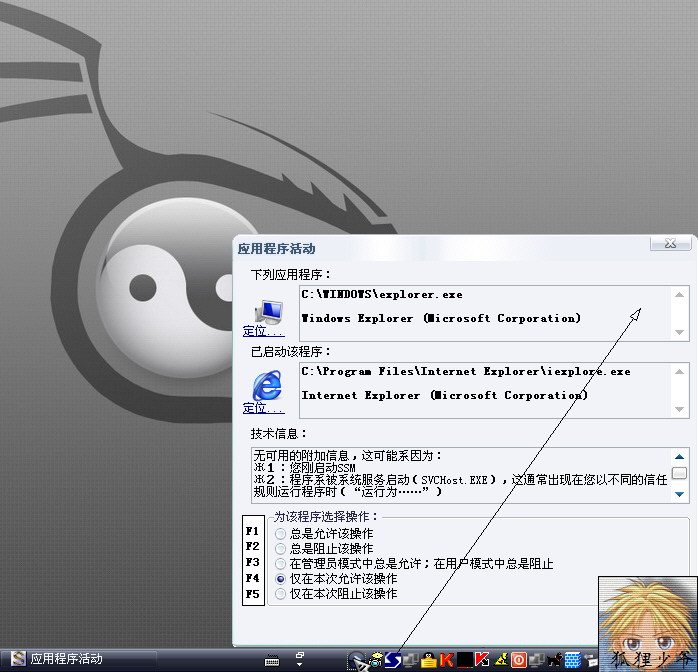Click the Internet Explorer program icon
This screenshot has height=672, width=698.
coord(267,385)
